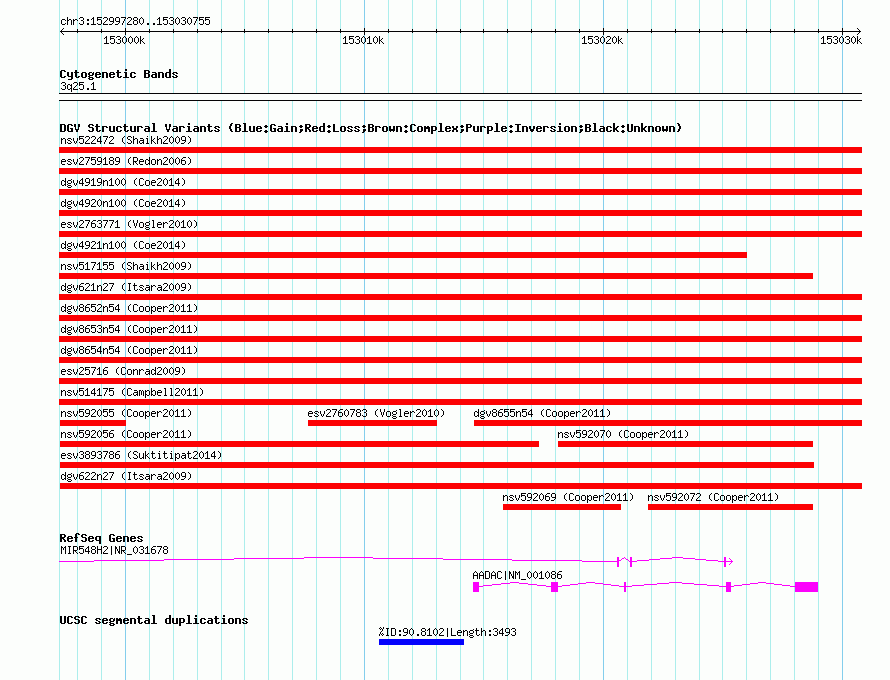Select dgv4921n100 (Coe2014) label

pos(123,245)
